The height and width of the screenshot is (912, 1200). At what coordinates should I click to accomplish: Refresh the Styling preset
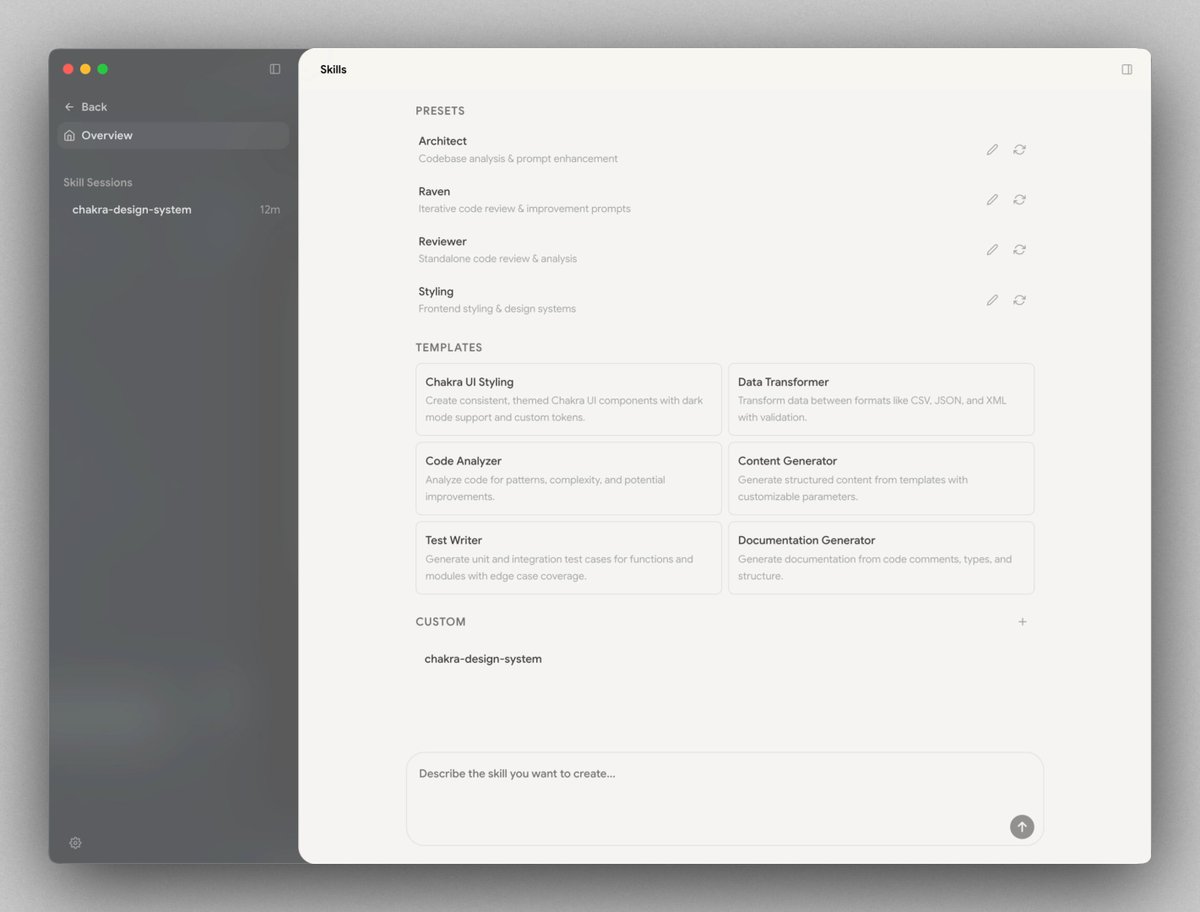(x=1019, y=300)
